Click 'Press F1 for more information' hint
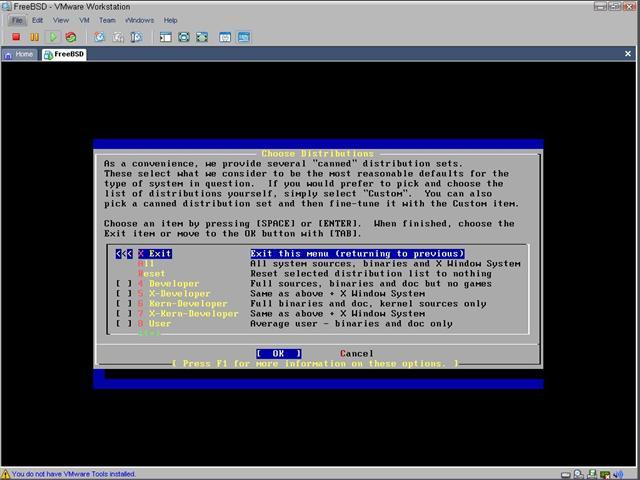 pos(315,363)
